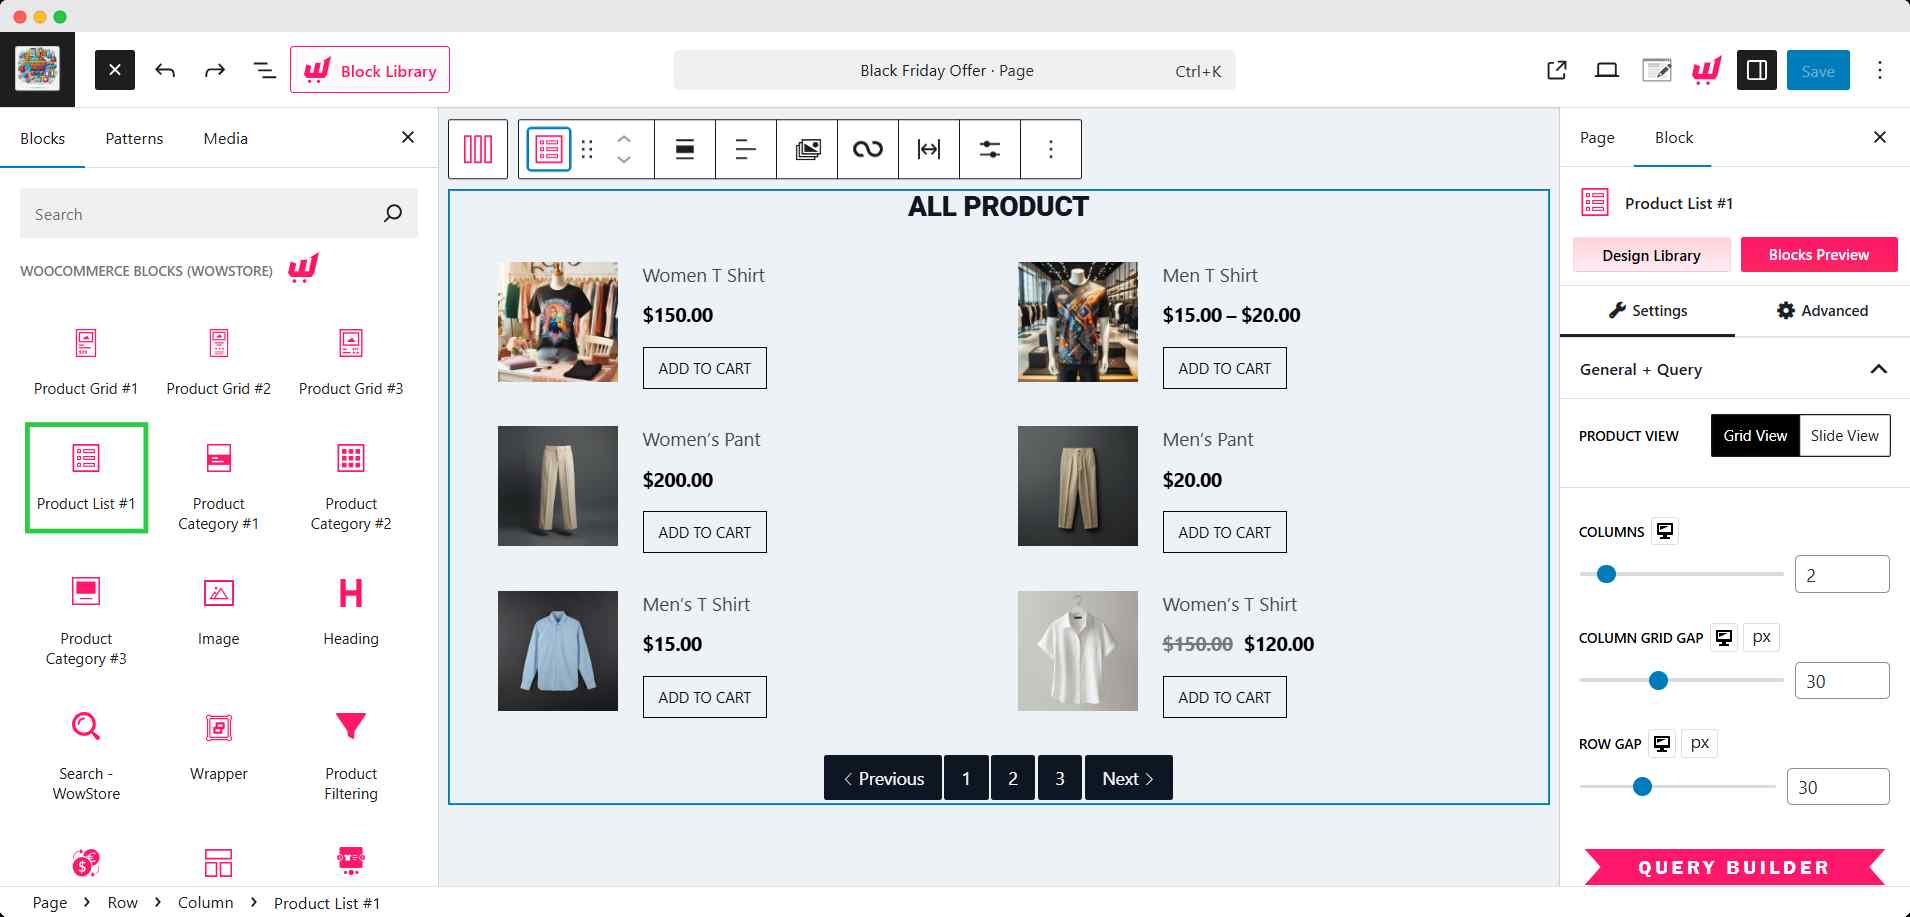
Task: Move the block up with the chevron
Action: (x=624, y=139)
